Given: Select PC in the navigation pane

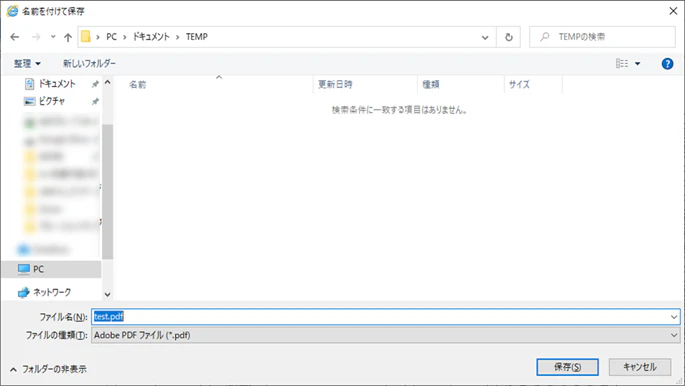Looking at the screenshot, I should pyautogui.click(x=52, y=269).
